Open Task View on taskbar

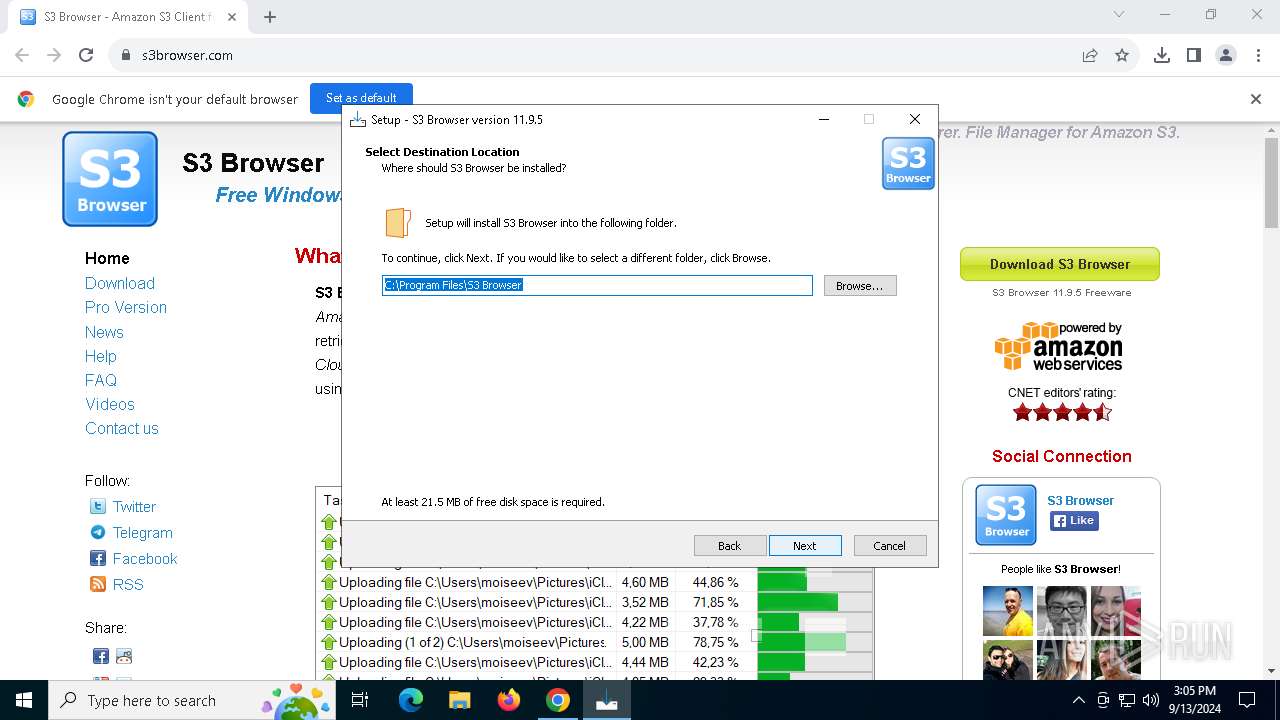point(360,700)
